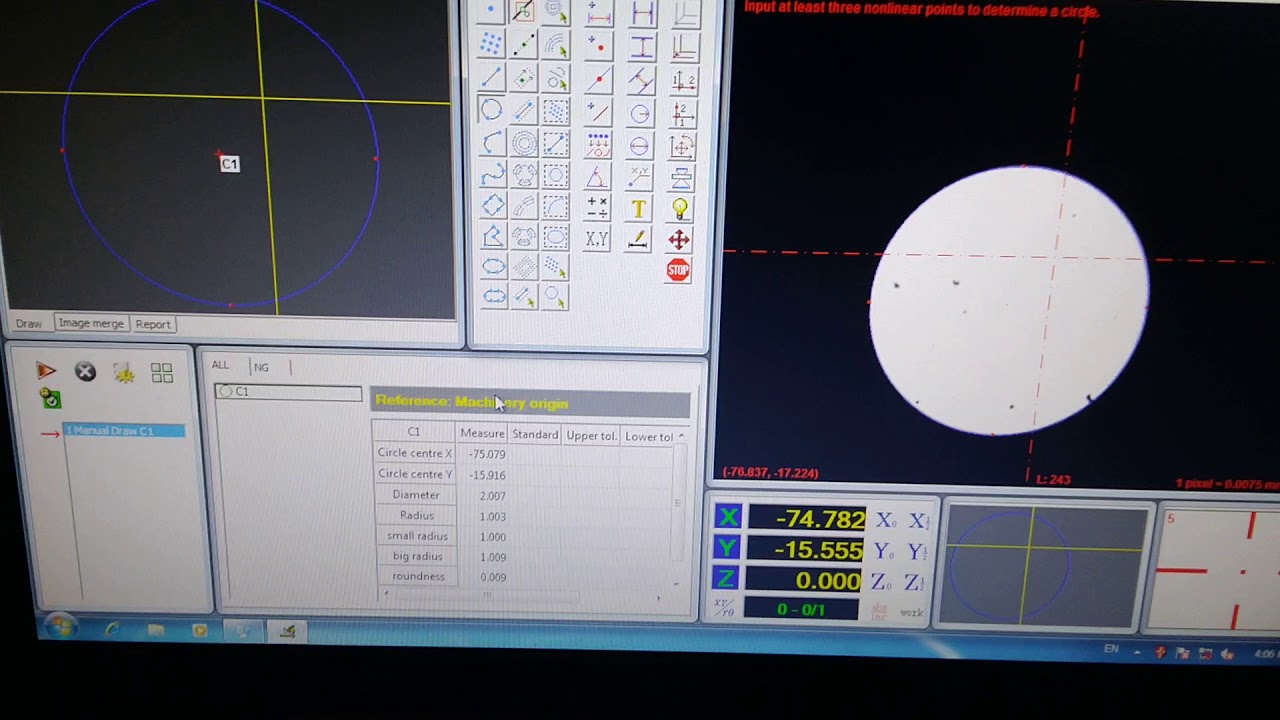Select the multi-point grid tool
Image resolution: width=1280 pixels, height=720 pixels.
pos(490,43)
